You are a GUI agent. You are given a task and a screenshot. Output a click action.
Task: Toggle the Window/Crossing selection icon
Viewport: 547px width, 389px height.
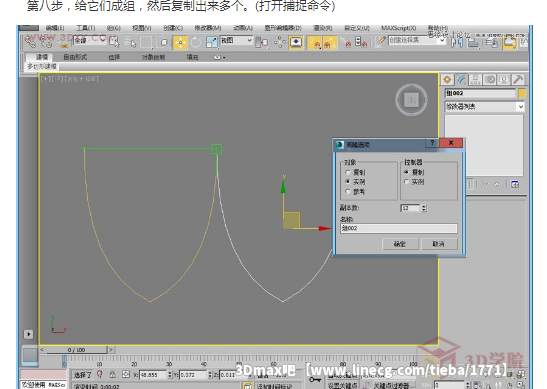point(163,43)
